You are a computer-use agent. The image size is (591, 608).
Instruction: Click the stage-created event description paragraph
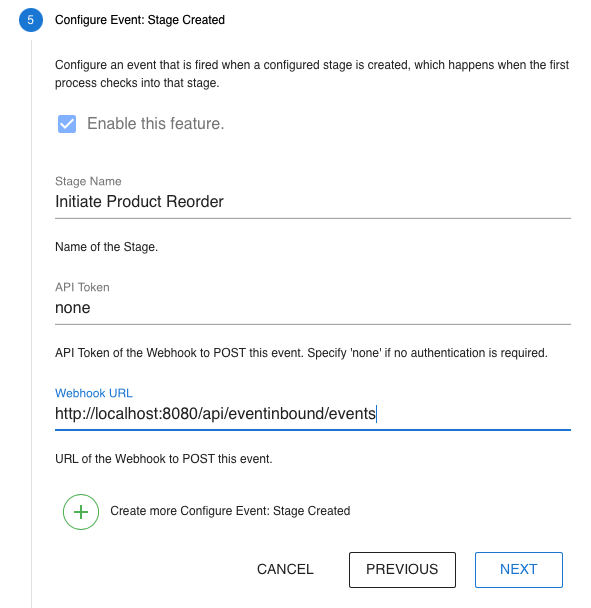(x=312, y=74)
